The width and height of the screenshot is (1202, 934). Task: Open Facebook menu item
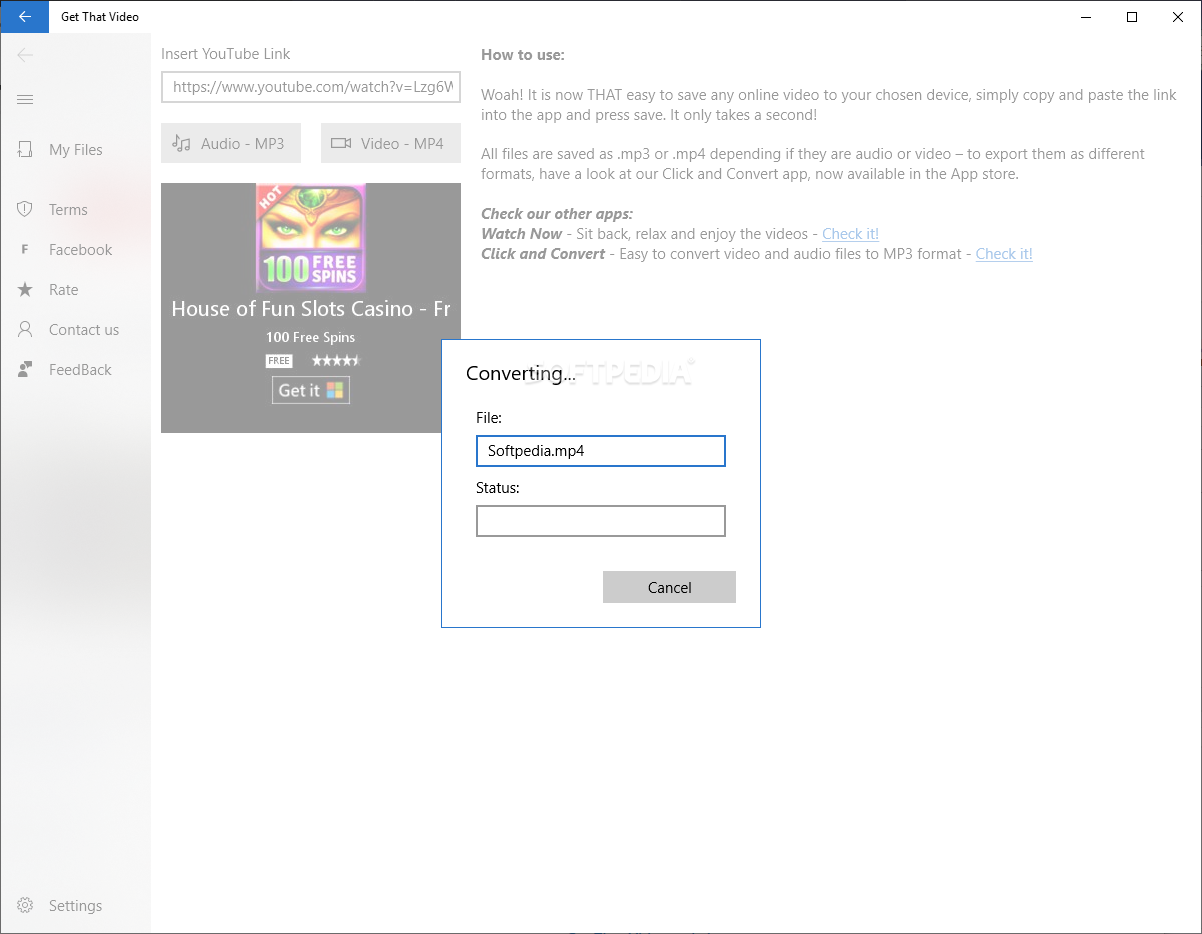click(x=75, y=250)
